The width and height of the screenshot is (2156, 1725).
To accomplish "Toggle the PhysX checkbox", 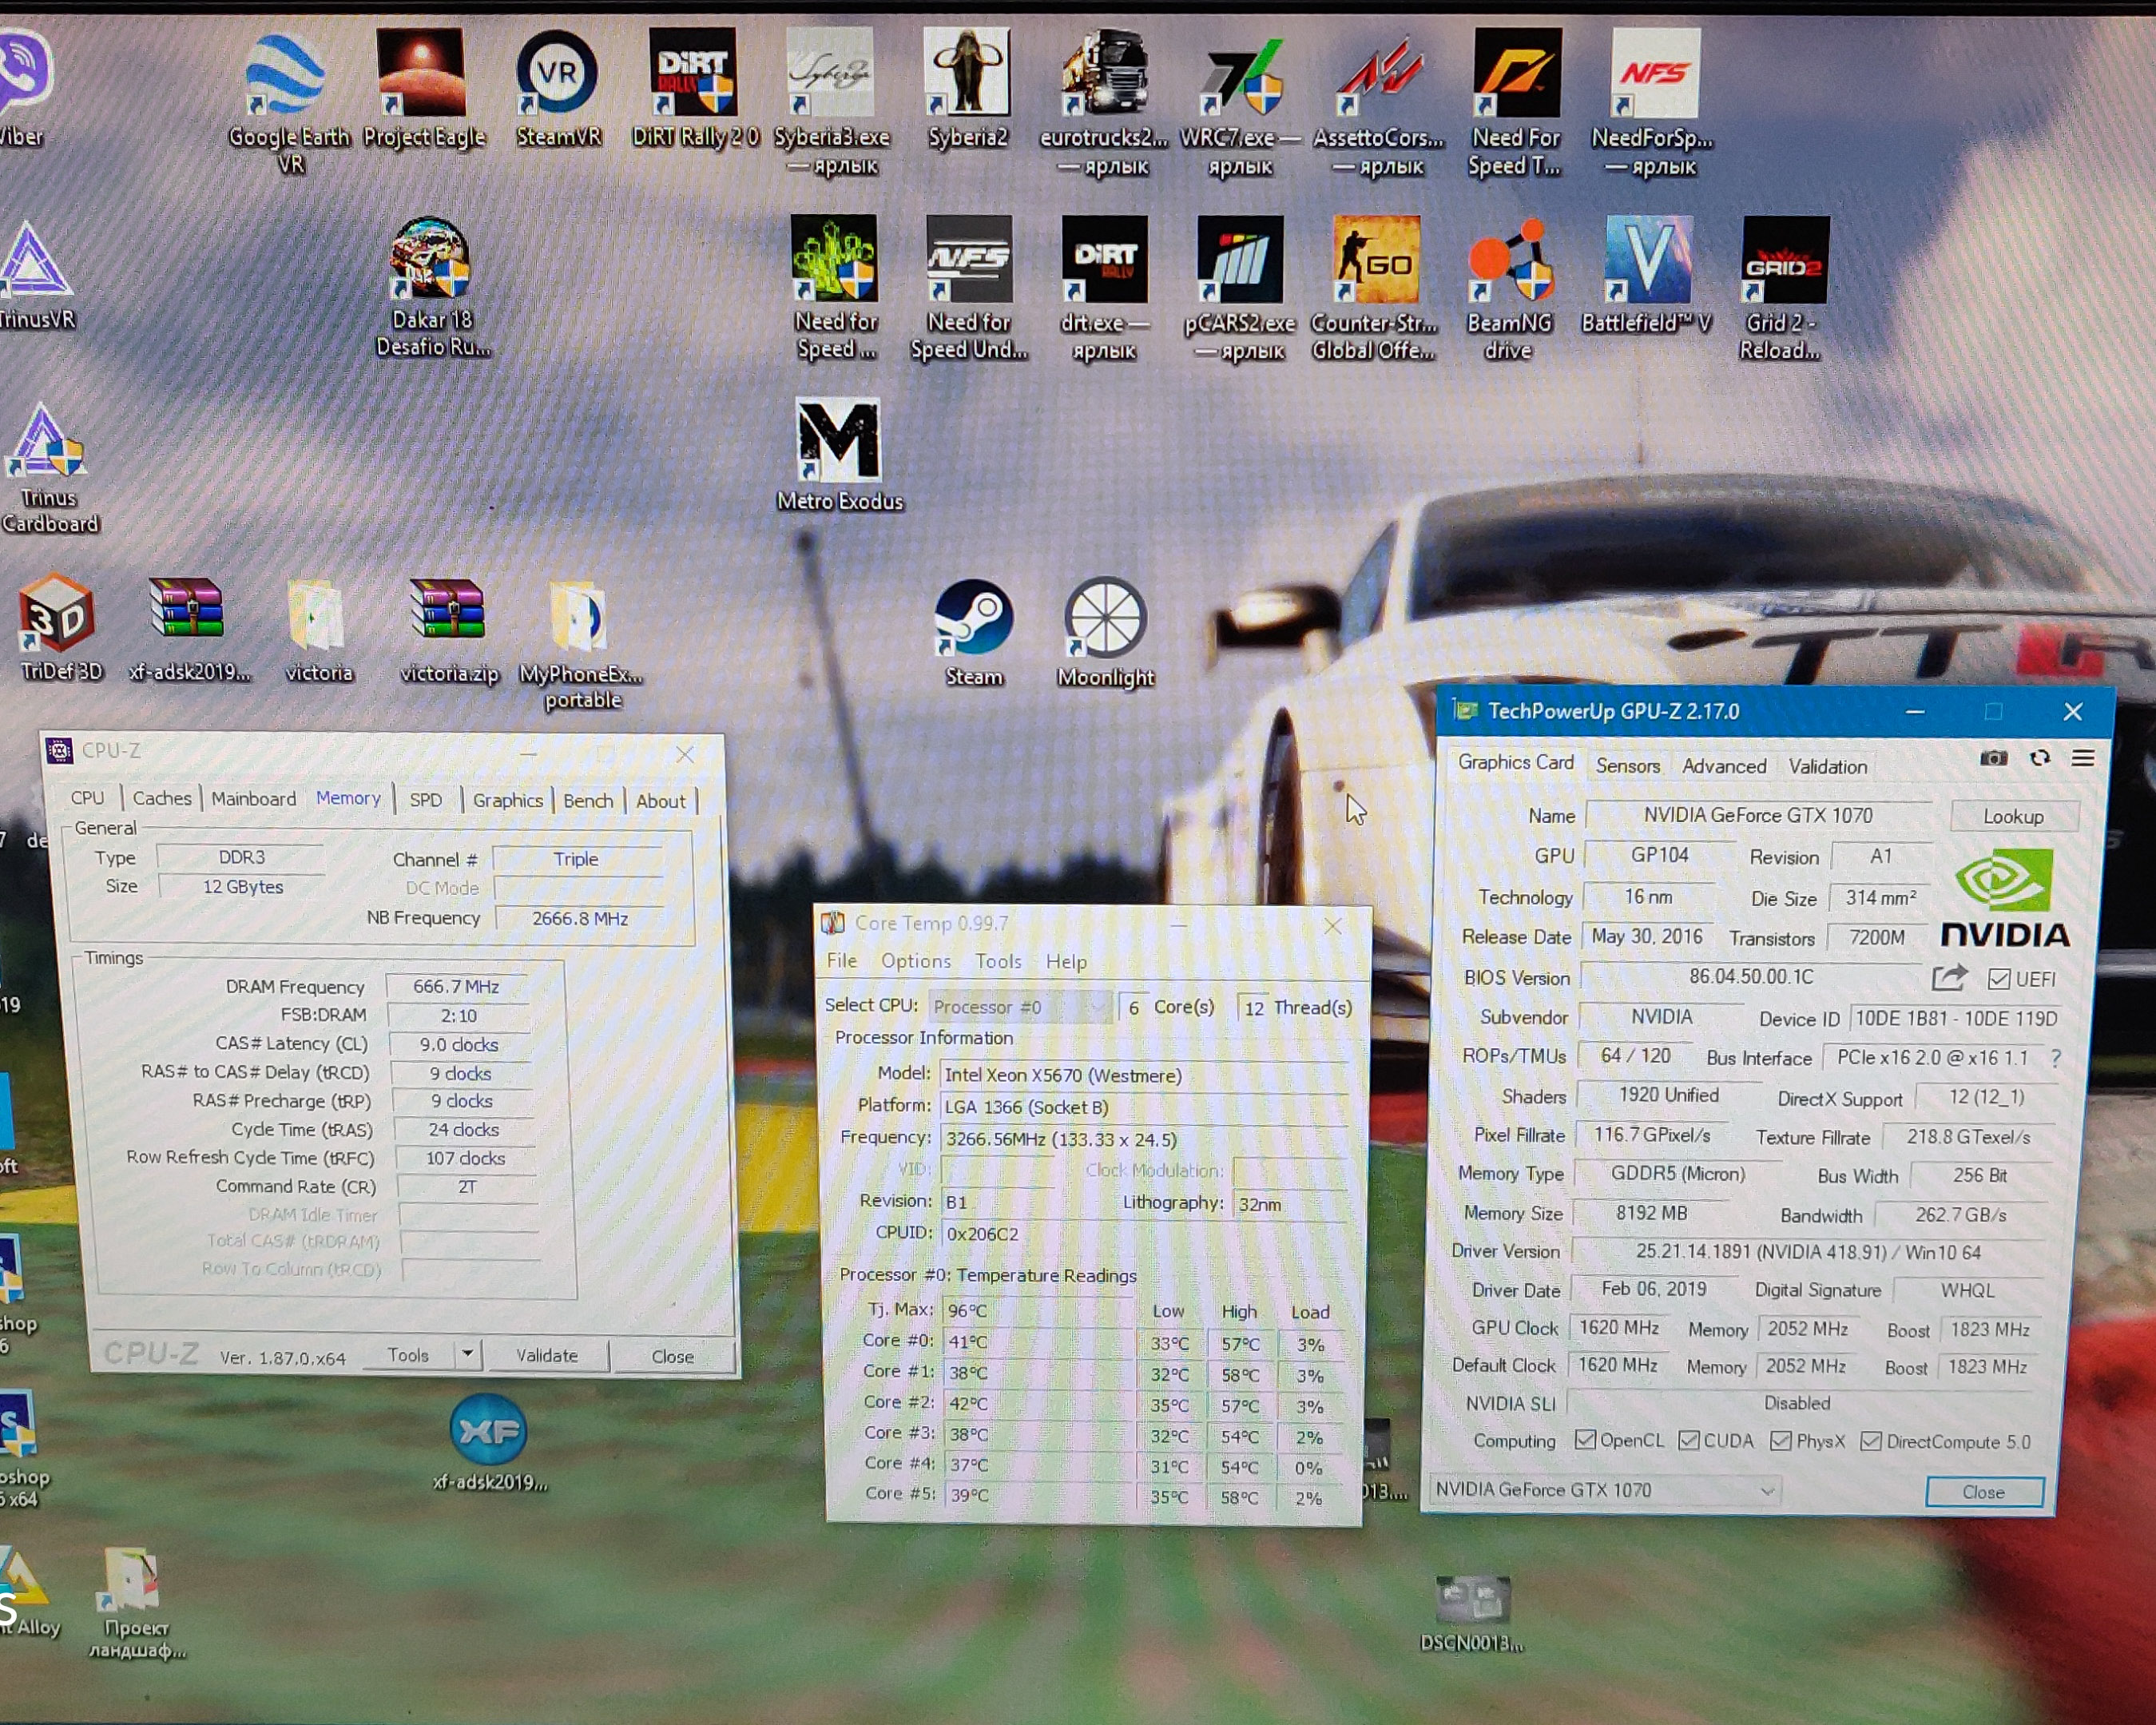I will click(x=1781, y=1441).
